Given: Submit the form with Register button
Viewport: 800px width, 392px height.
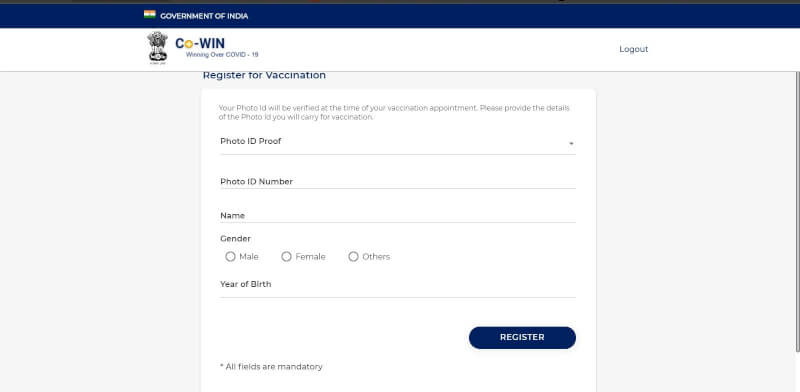Looking at the screenshot, I should coord(522,338).
